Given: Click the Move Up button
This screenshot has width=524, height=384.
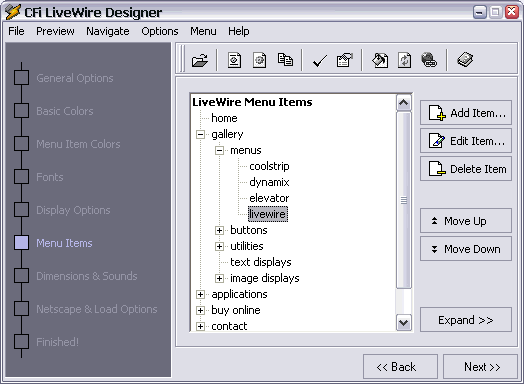Looking at the screenshot, I should pyautogui.click(x=466, y=221).
